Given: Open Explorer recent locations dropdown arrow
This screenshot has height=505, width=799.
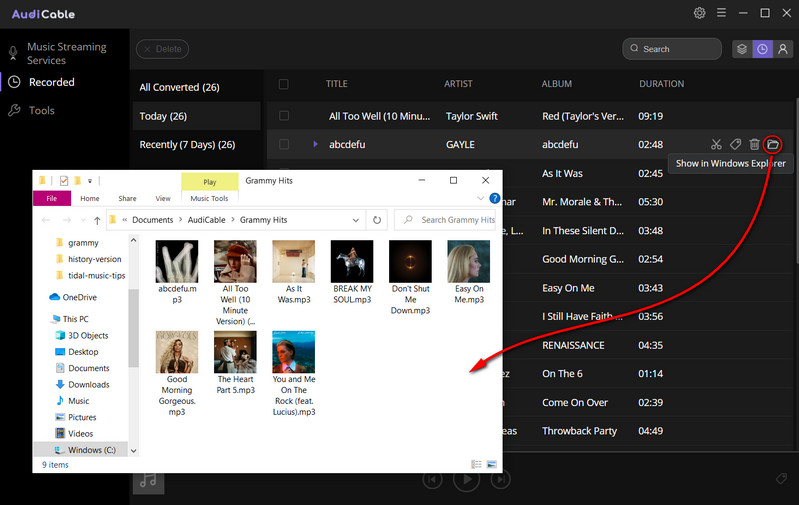Looking at the screenshot, I should point(83,220).
